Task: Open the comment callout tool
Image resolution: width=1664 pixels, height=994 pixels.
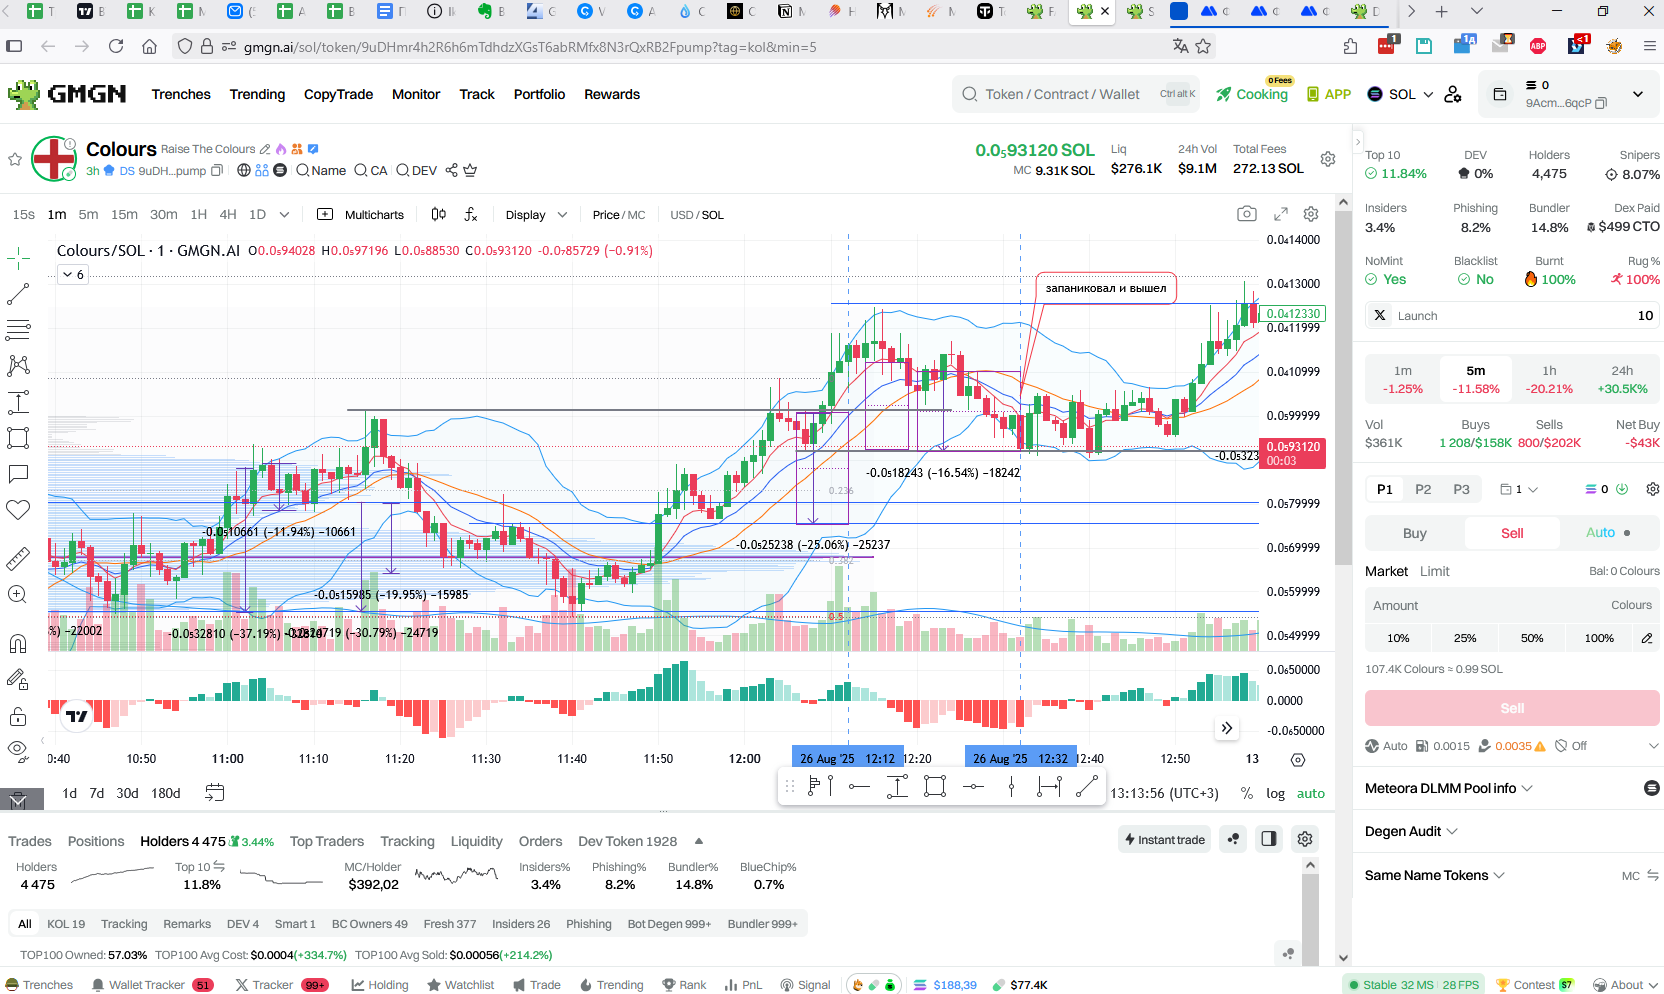Action: (18, 474)
